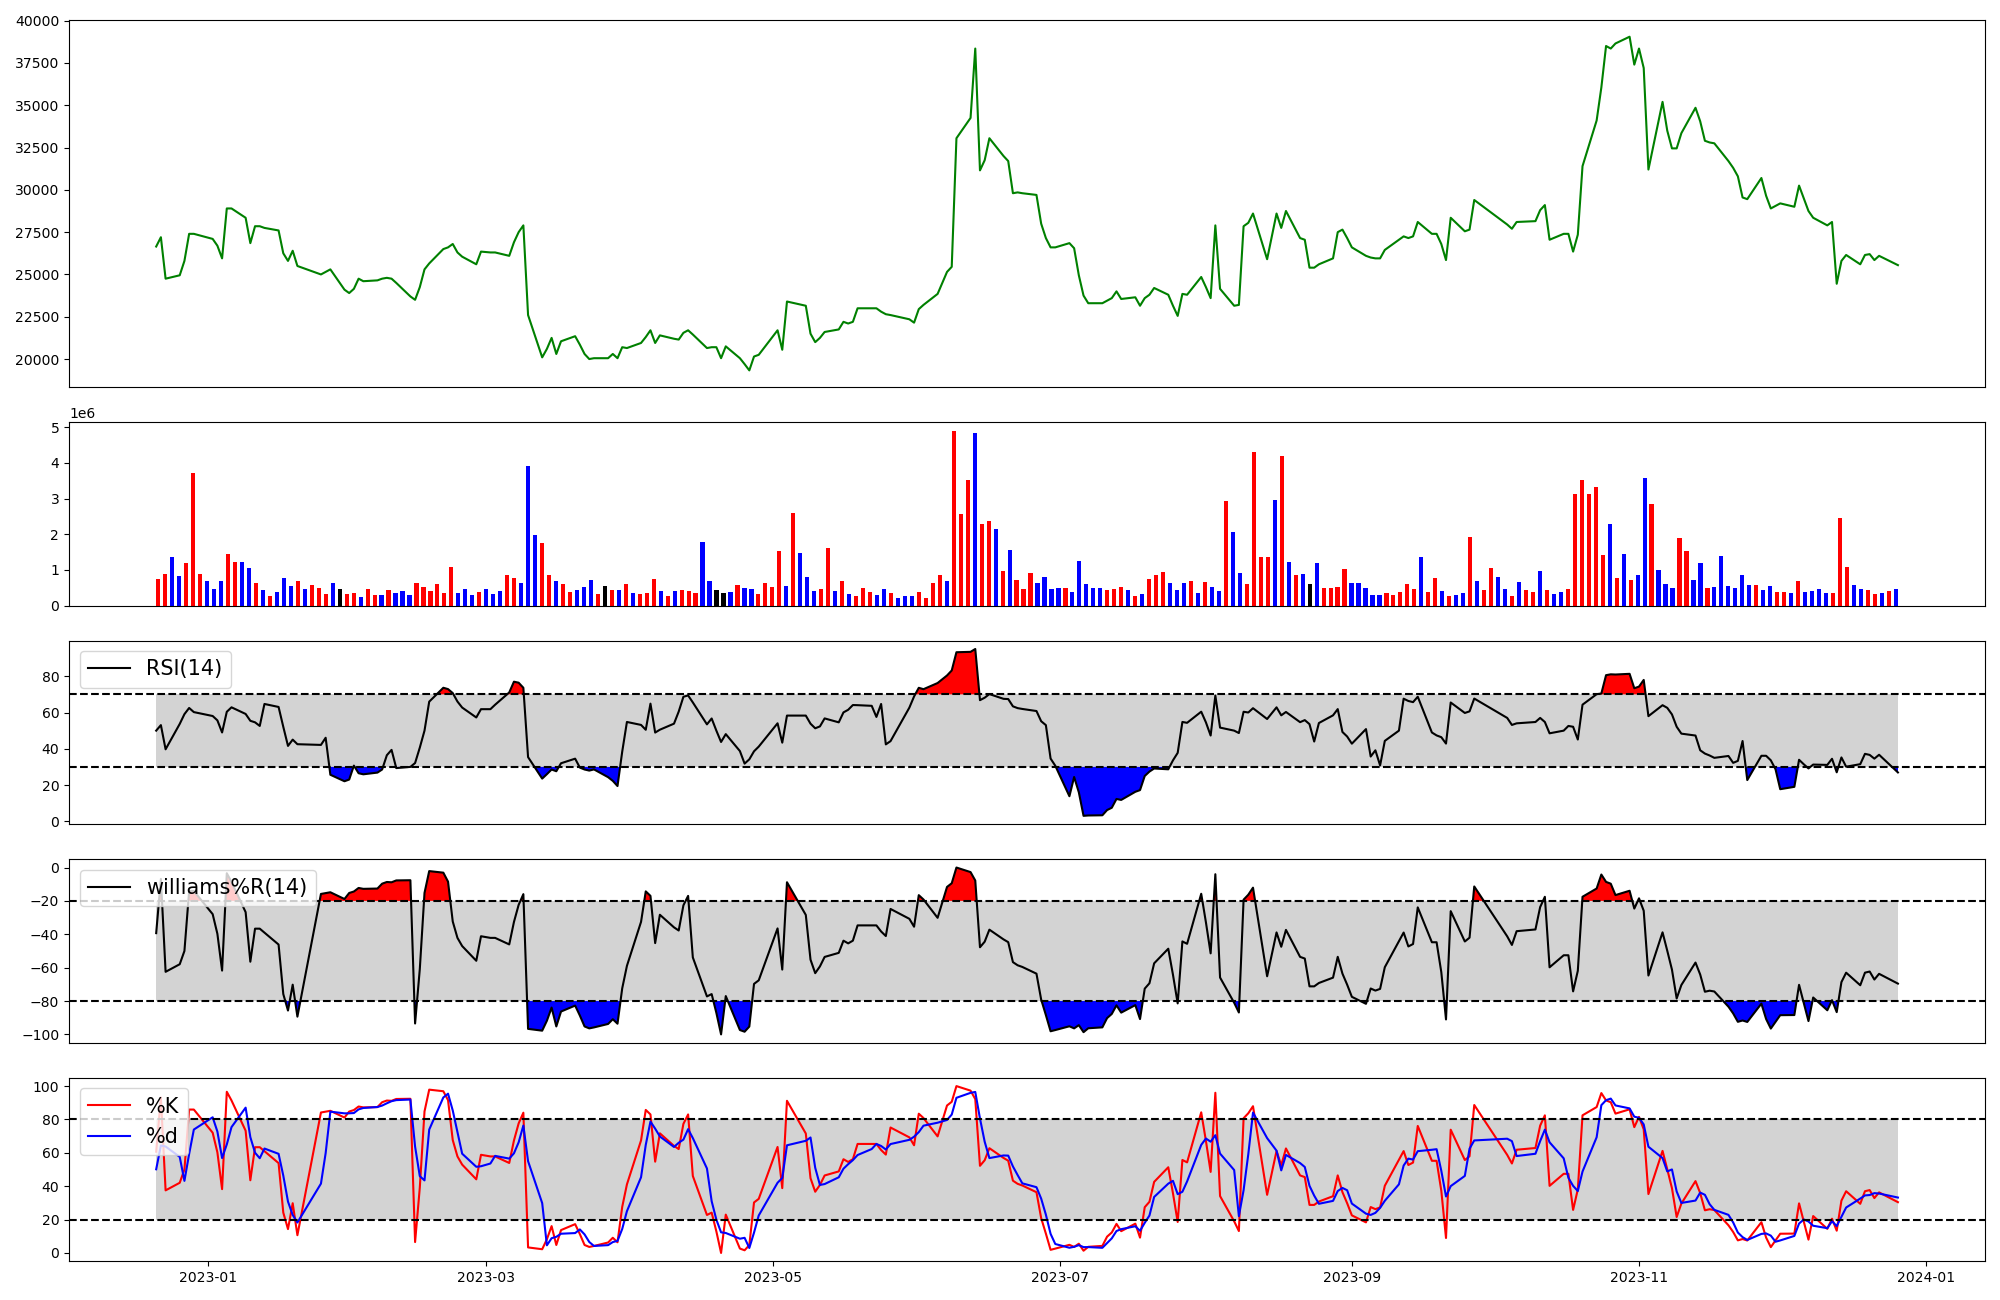This screenshot has width=2000, height=1300.
Task: Click the 2023-05 x-axis date label
Action: 773,1277
